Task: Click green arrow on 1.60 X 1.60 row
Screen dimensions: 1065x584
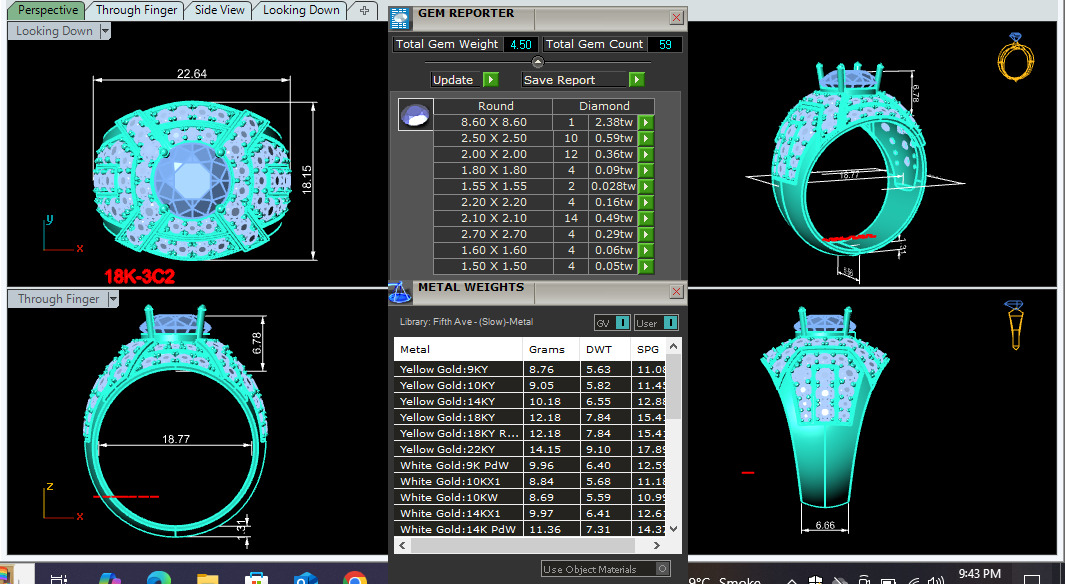Action: (646, 250)
